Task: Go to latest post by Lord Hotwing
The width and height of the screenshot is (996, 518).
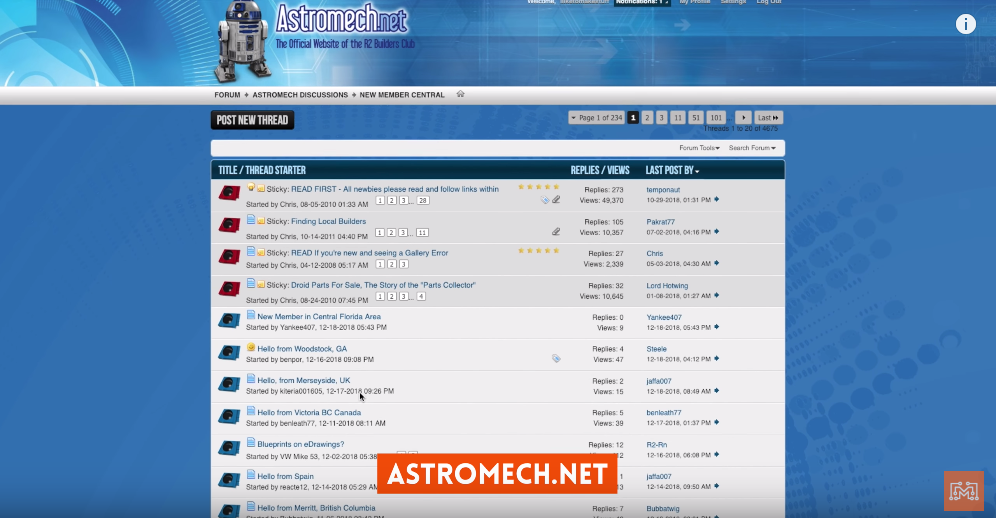Action: coord(717,296)
